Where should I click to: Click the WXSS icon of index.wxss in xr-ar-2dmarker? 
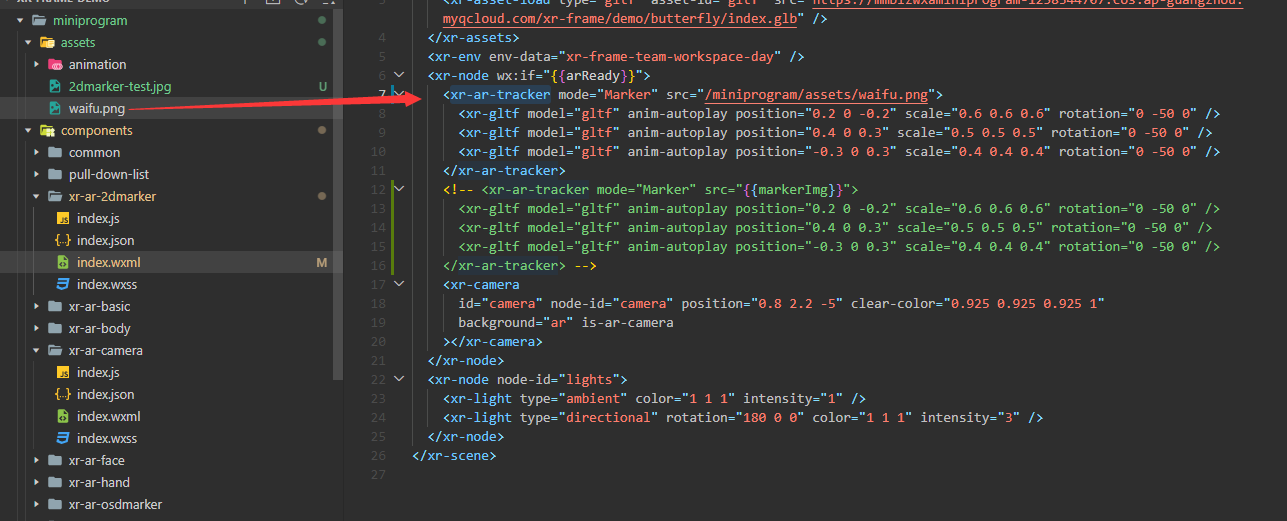coord(63,284)
